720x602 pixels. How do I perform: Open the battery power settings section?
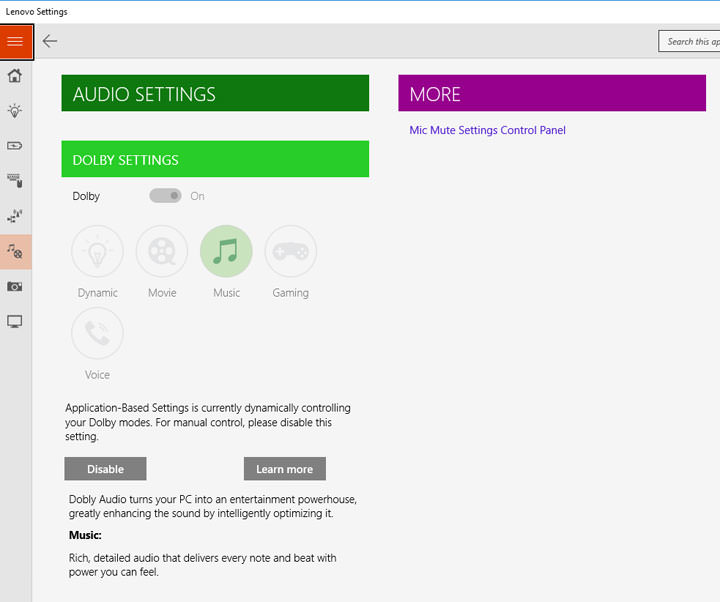pos(15,146)
